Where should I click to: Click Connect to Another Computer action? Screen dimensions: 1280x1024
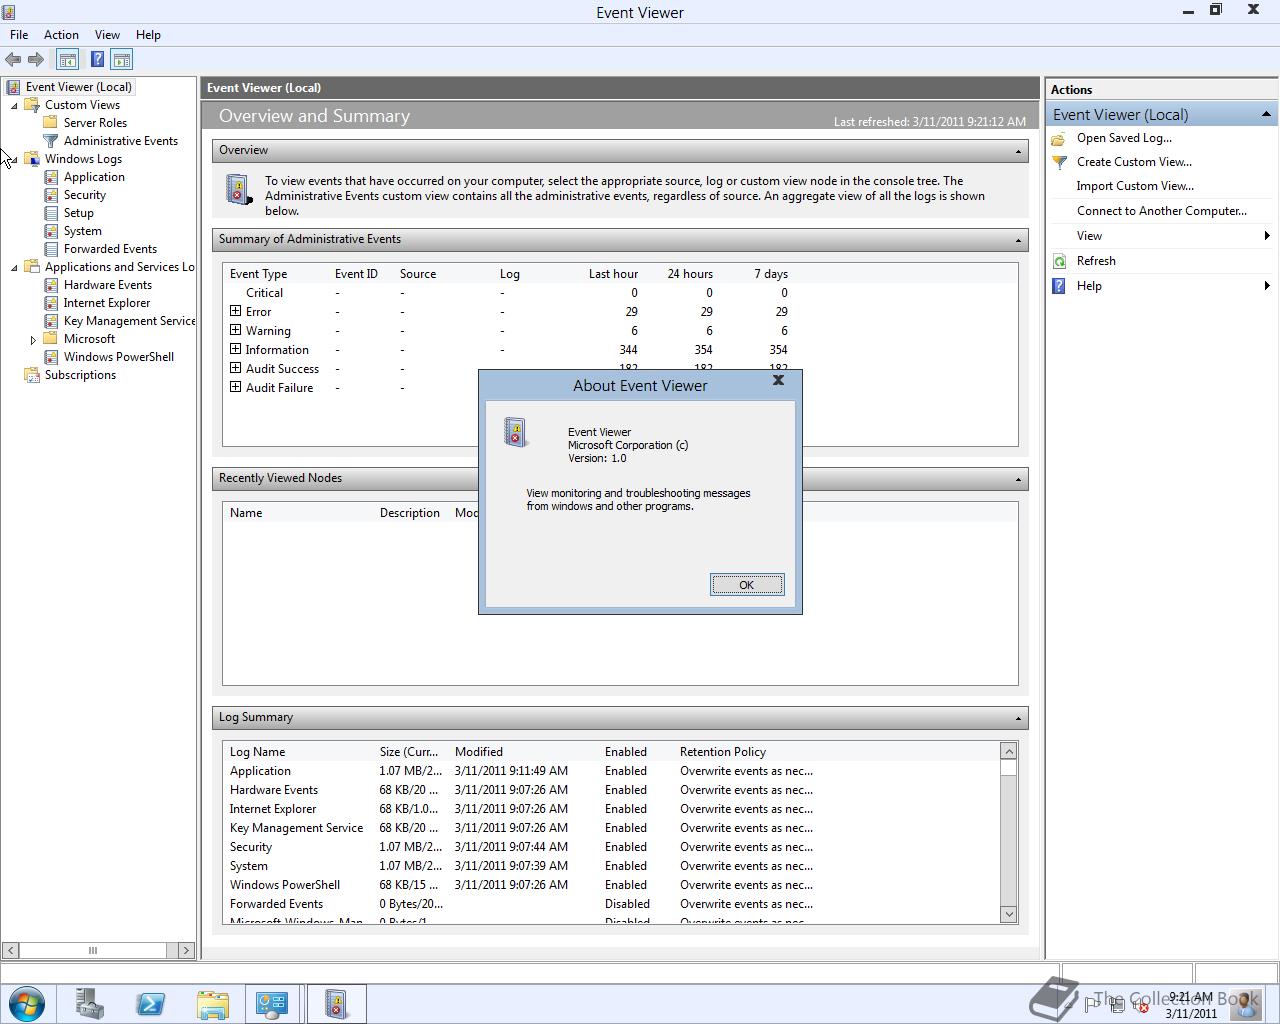(x=1161, y=211)
